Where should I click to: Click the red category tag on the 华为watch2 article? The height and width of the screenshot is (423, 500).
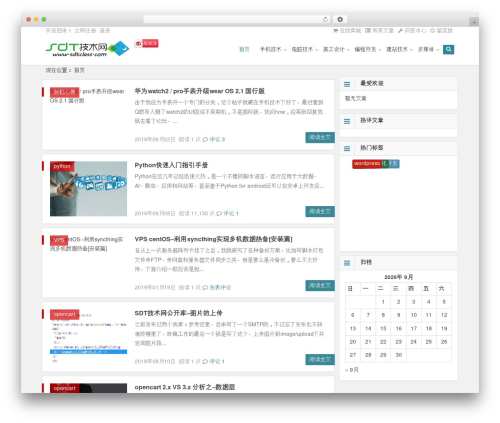tap(65, 92)
